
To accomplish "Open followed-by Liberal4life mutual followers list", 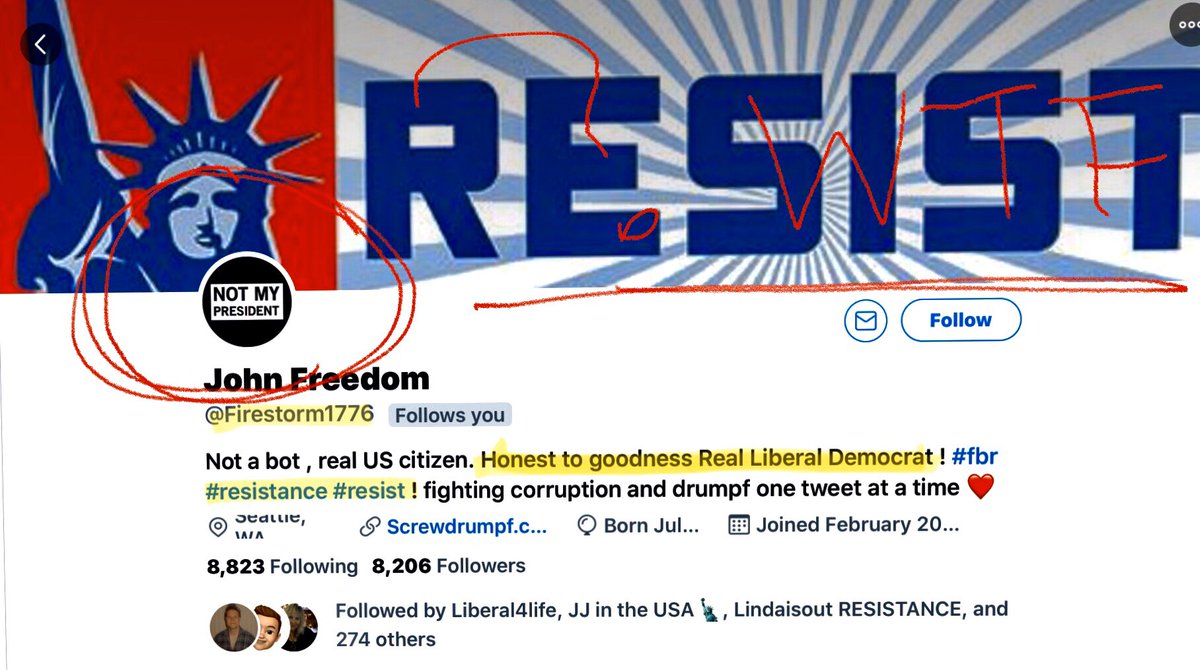I will pyautogui.click(x=671, y=624).
